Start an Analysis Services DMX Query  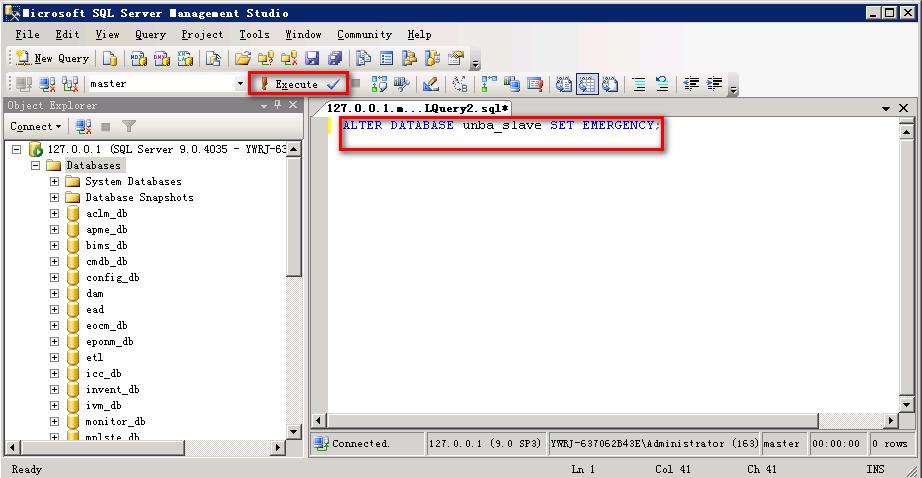click(162, 58)
